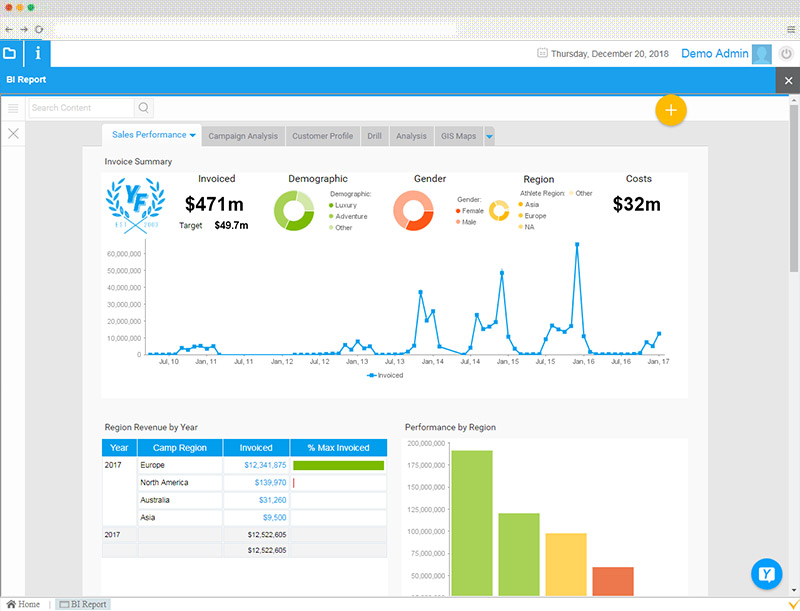800x611 pixels.
Task: Click the yellow plus create button
Action: 671,110
